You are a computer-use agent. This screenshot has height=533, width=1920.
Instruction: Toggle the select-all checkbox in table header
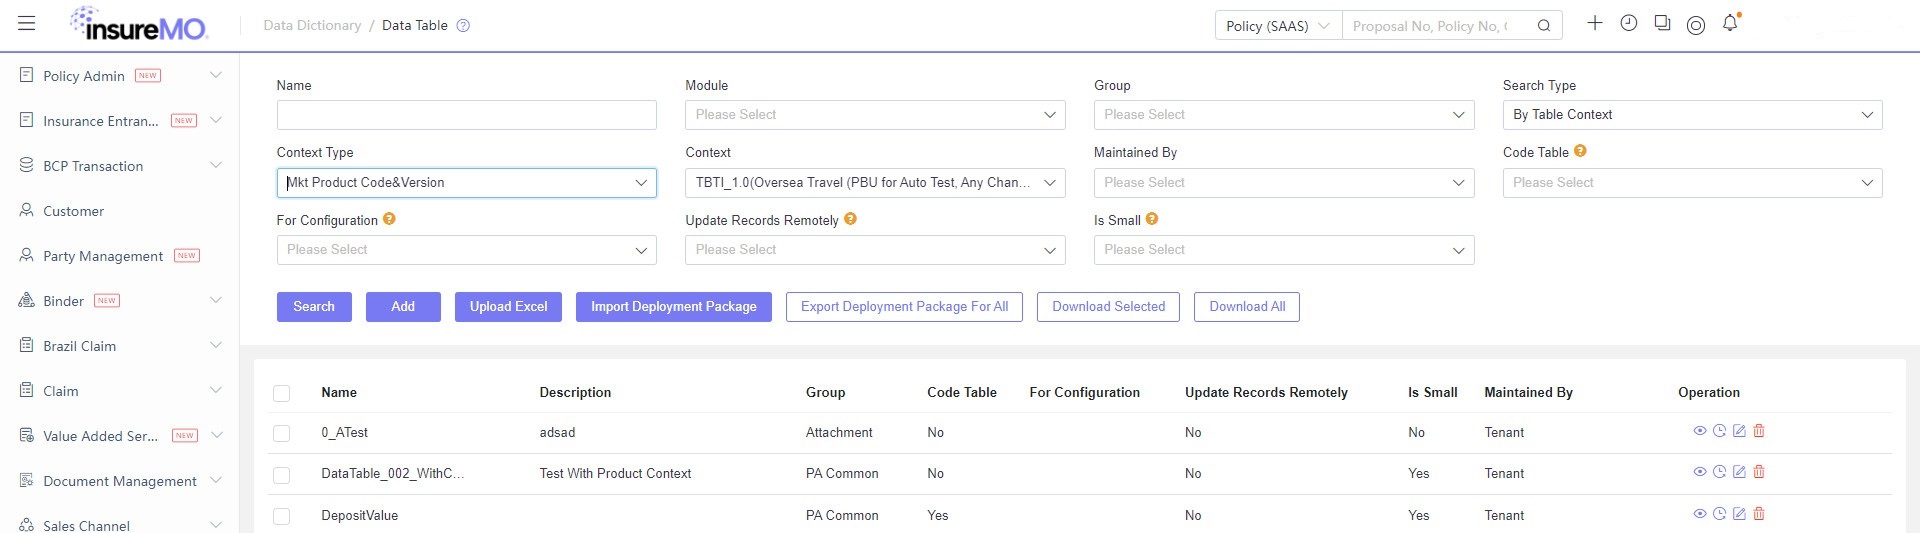point(282,393)
